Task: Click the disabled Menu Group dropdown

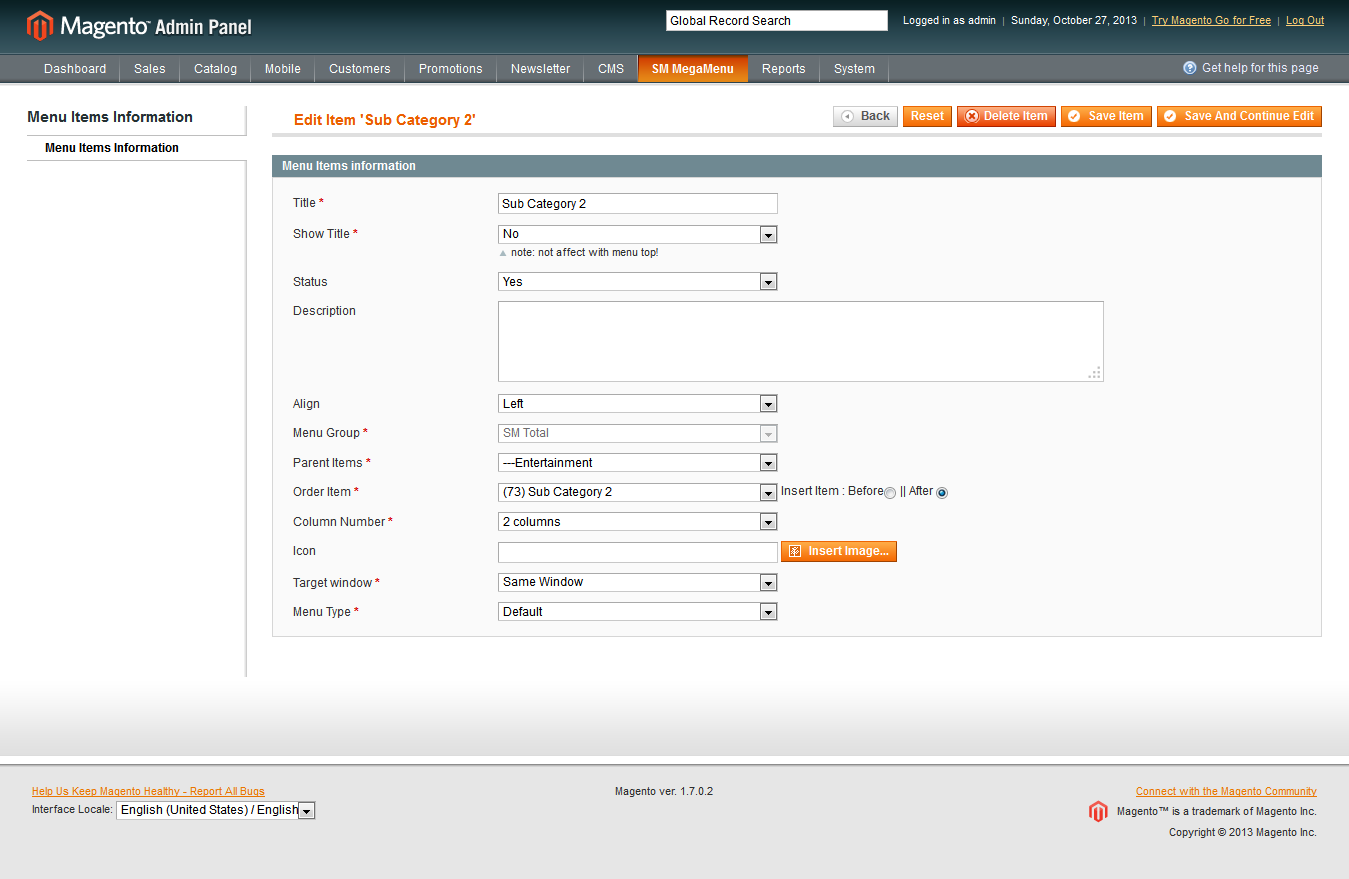Action: [x=638, y=433]
